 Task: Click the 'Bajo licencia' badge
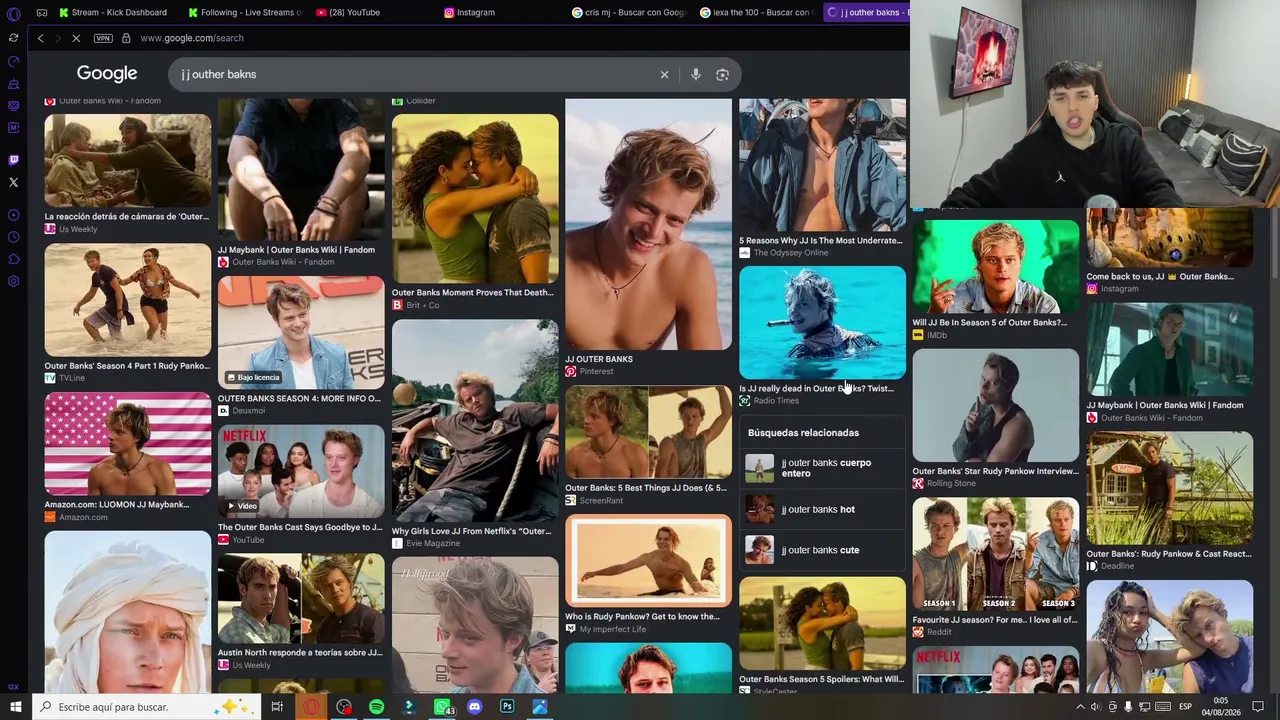pos(254,377)
